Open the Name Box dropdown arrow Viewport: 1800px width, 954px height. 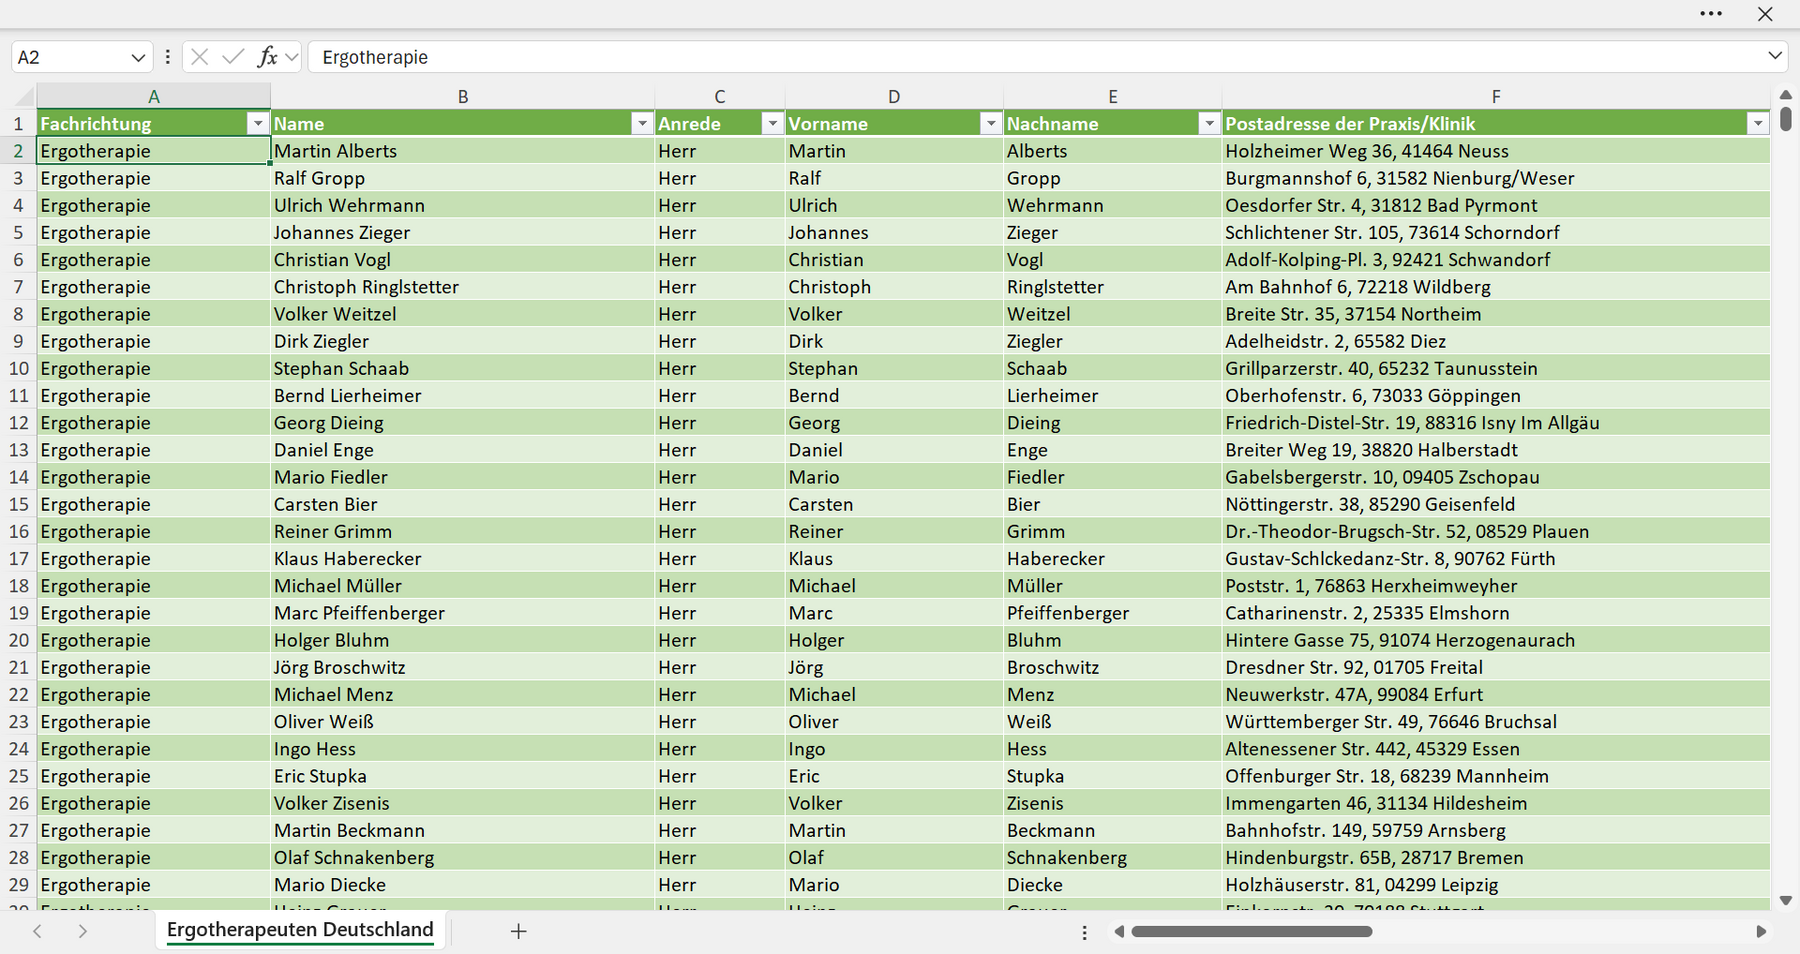pyautogui.click(x=138, y=58)
